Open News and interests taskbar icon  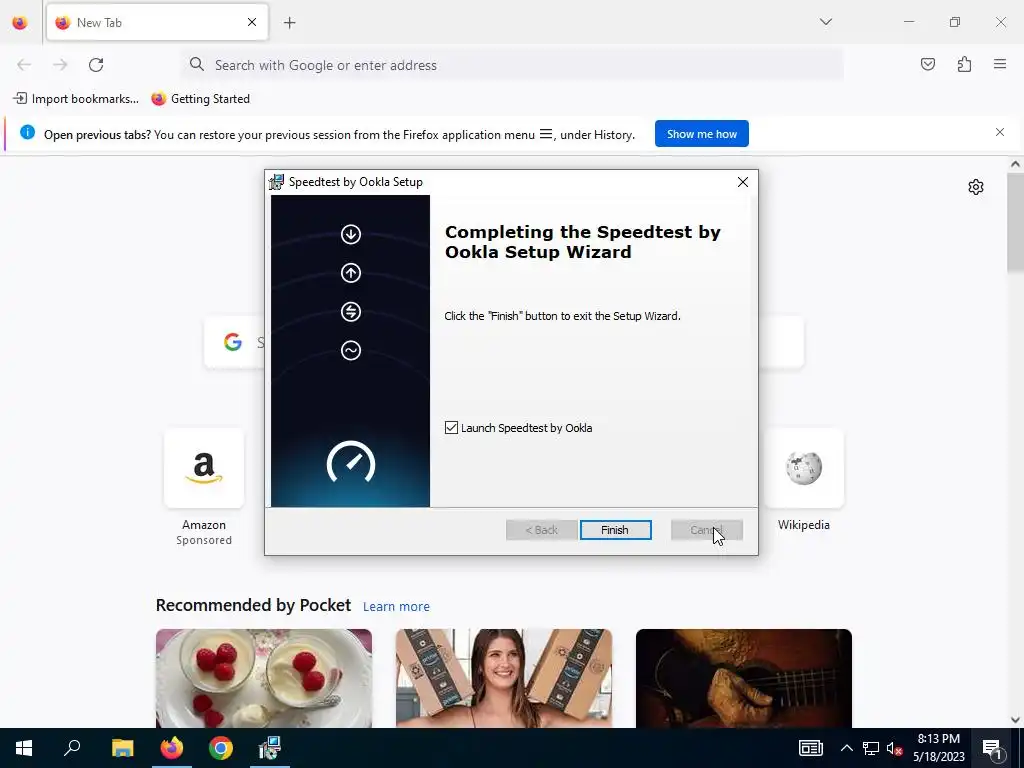pyautogui.click(x=810, y=748)
